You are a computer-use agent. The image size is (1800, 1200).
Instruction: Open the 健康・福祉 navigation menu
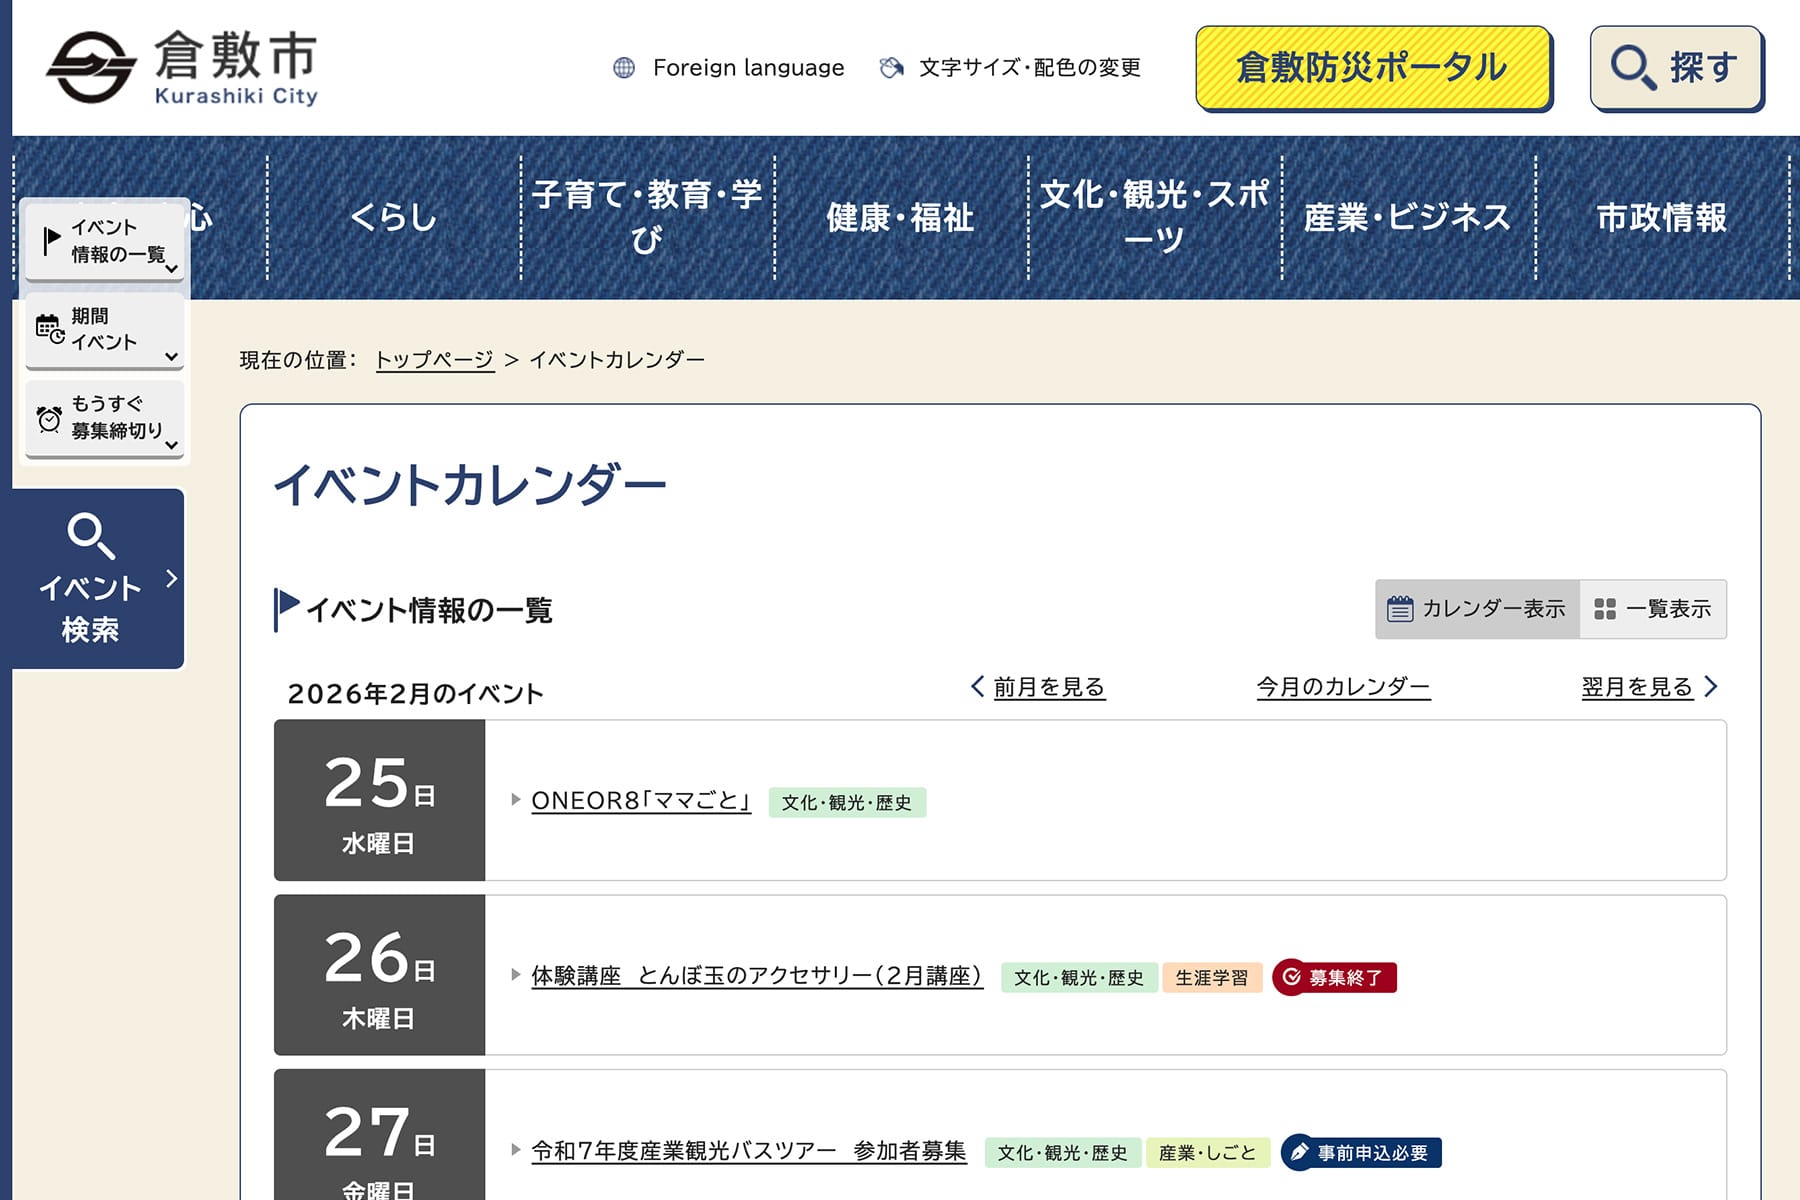tap(900, 217)
